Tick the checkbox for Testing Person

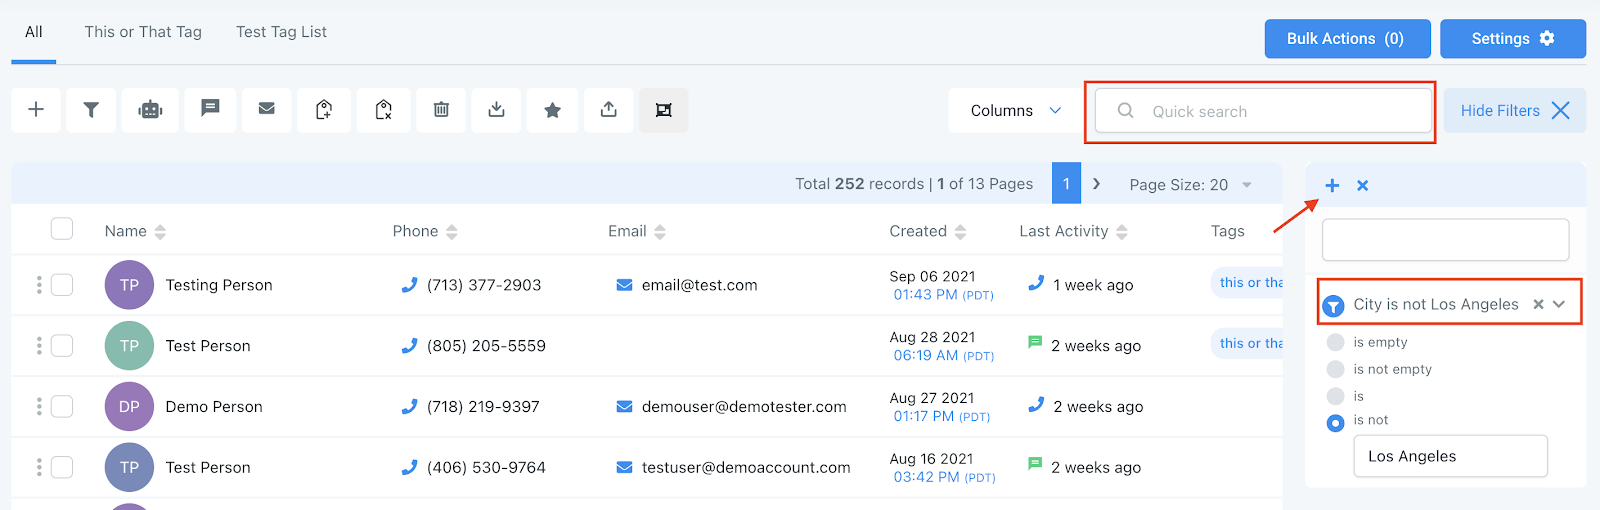[62, 285]
